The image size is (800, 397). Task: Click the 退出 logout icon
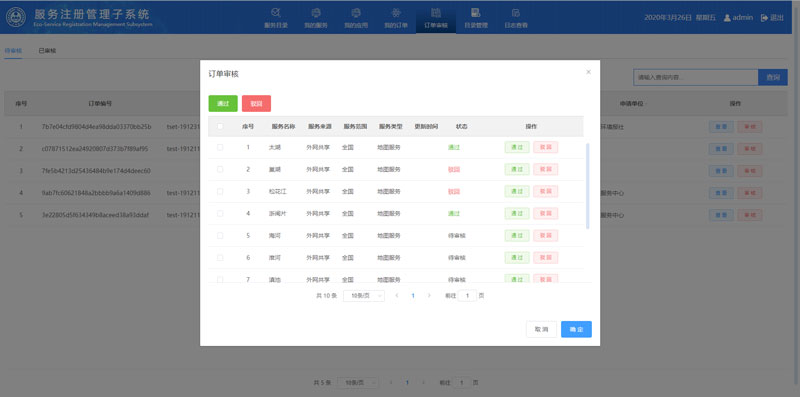pyautogui.click(x=764, y=17)
